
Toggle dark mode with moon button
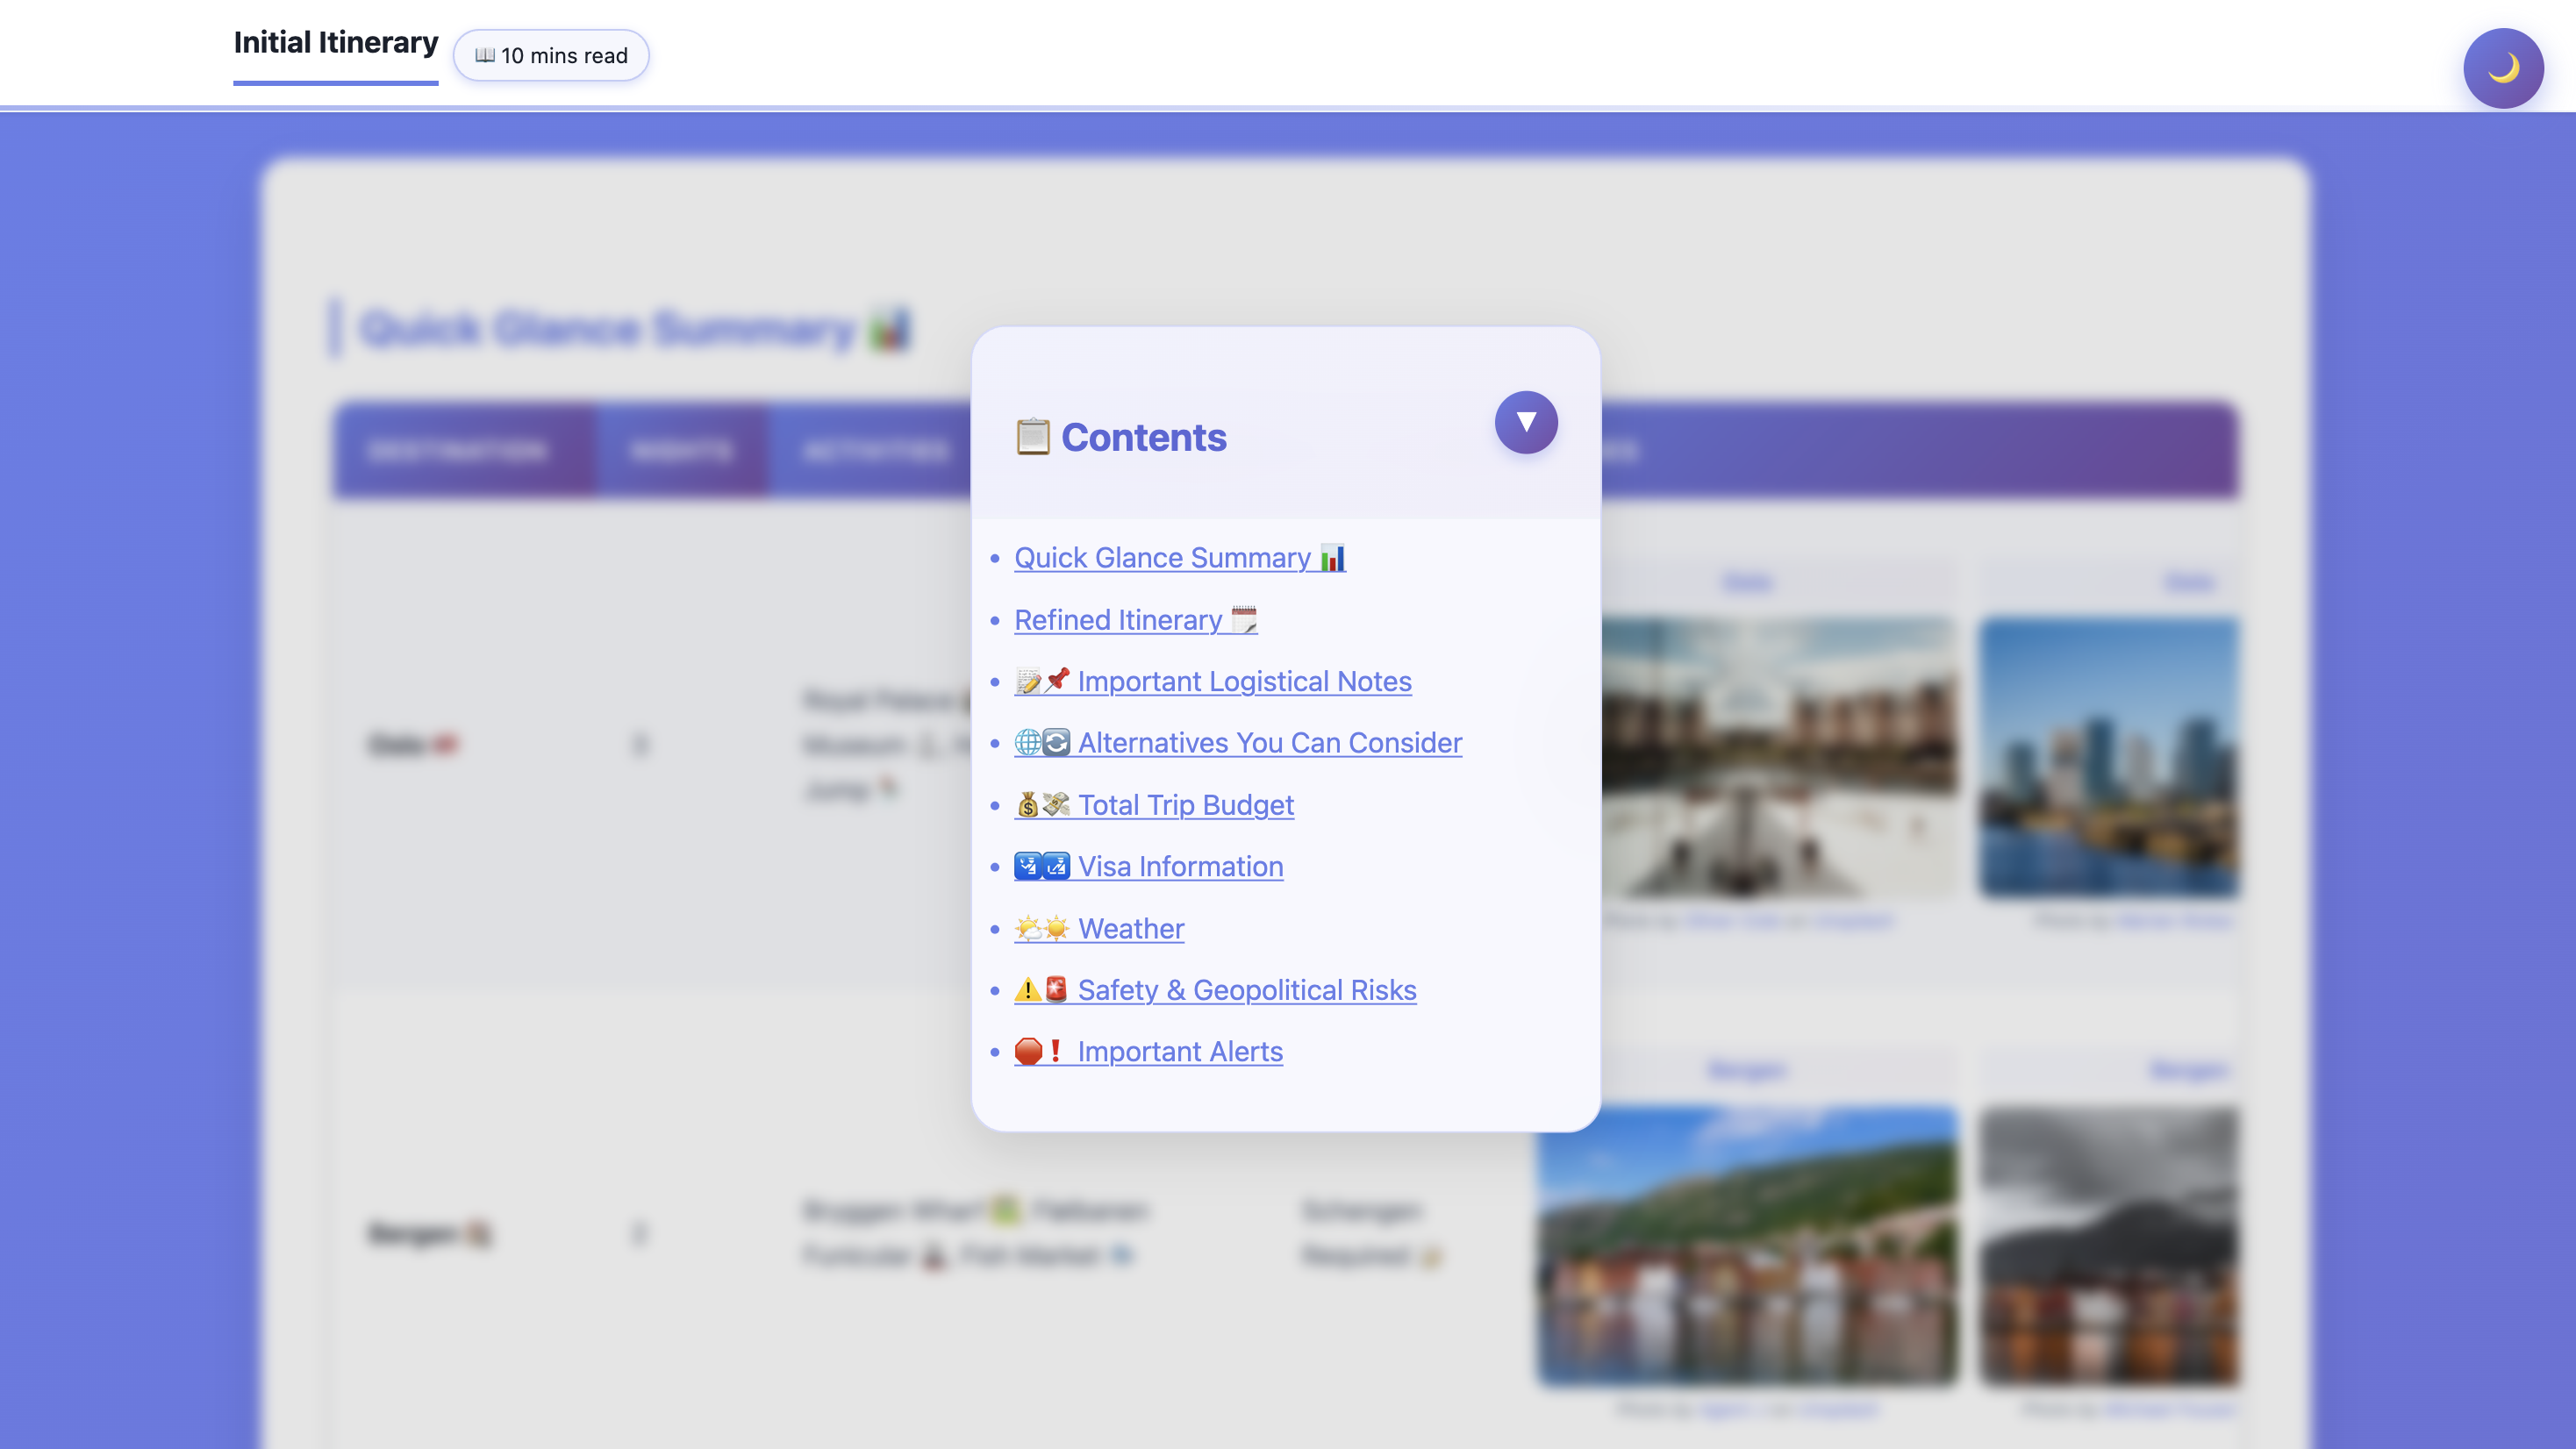pos(2502,68)
